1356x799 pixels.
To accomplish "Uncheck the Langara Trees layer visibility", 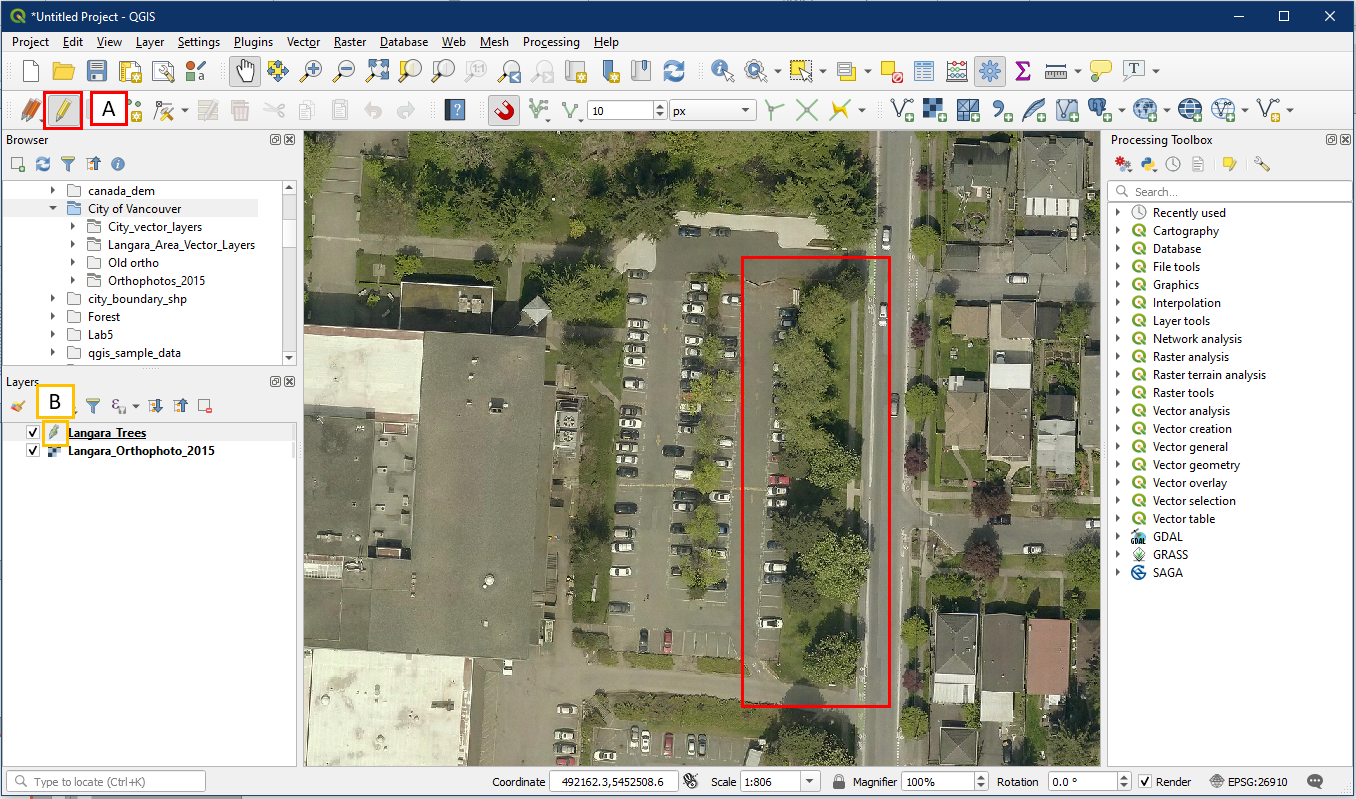I will pyautogui.click(x=33, y=433).
